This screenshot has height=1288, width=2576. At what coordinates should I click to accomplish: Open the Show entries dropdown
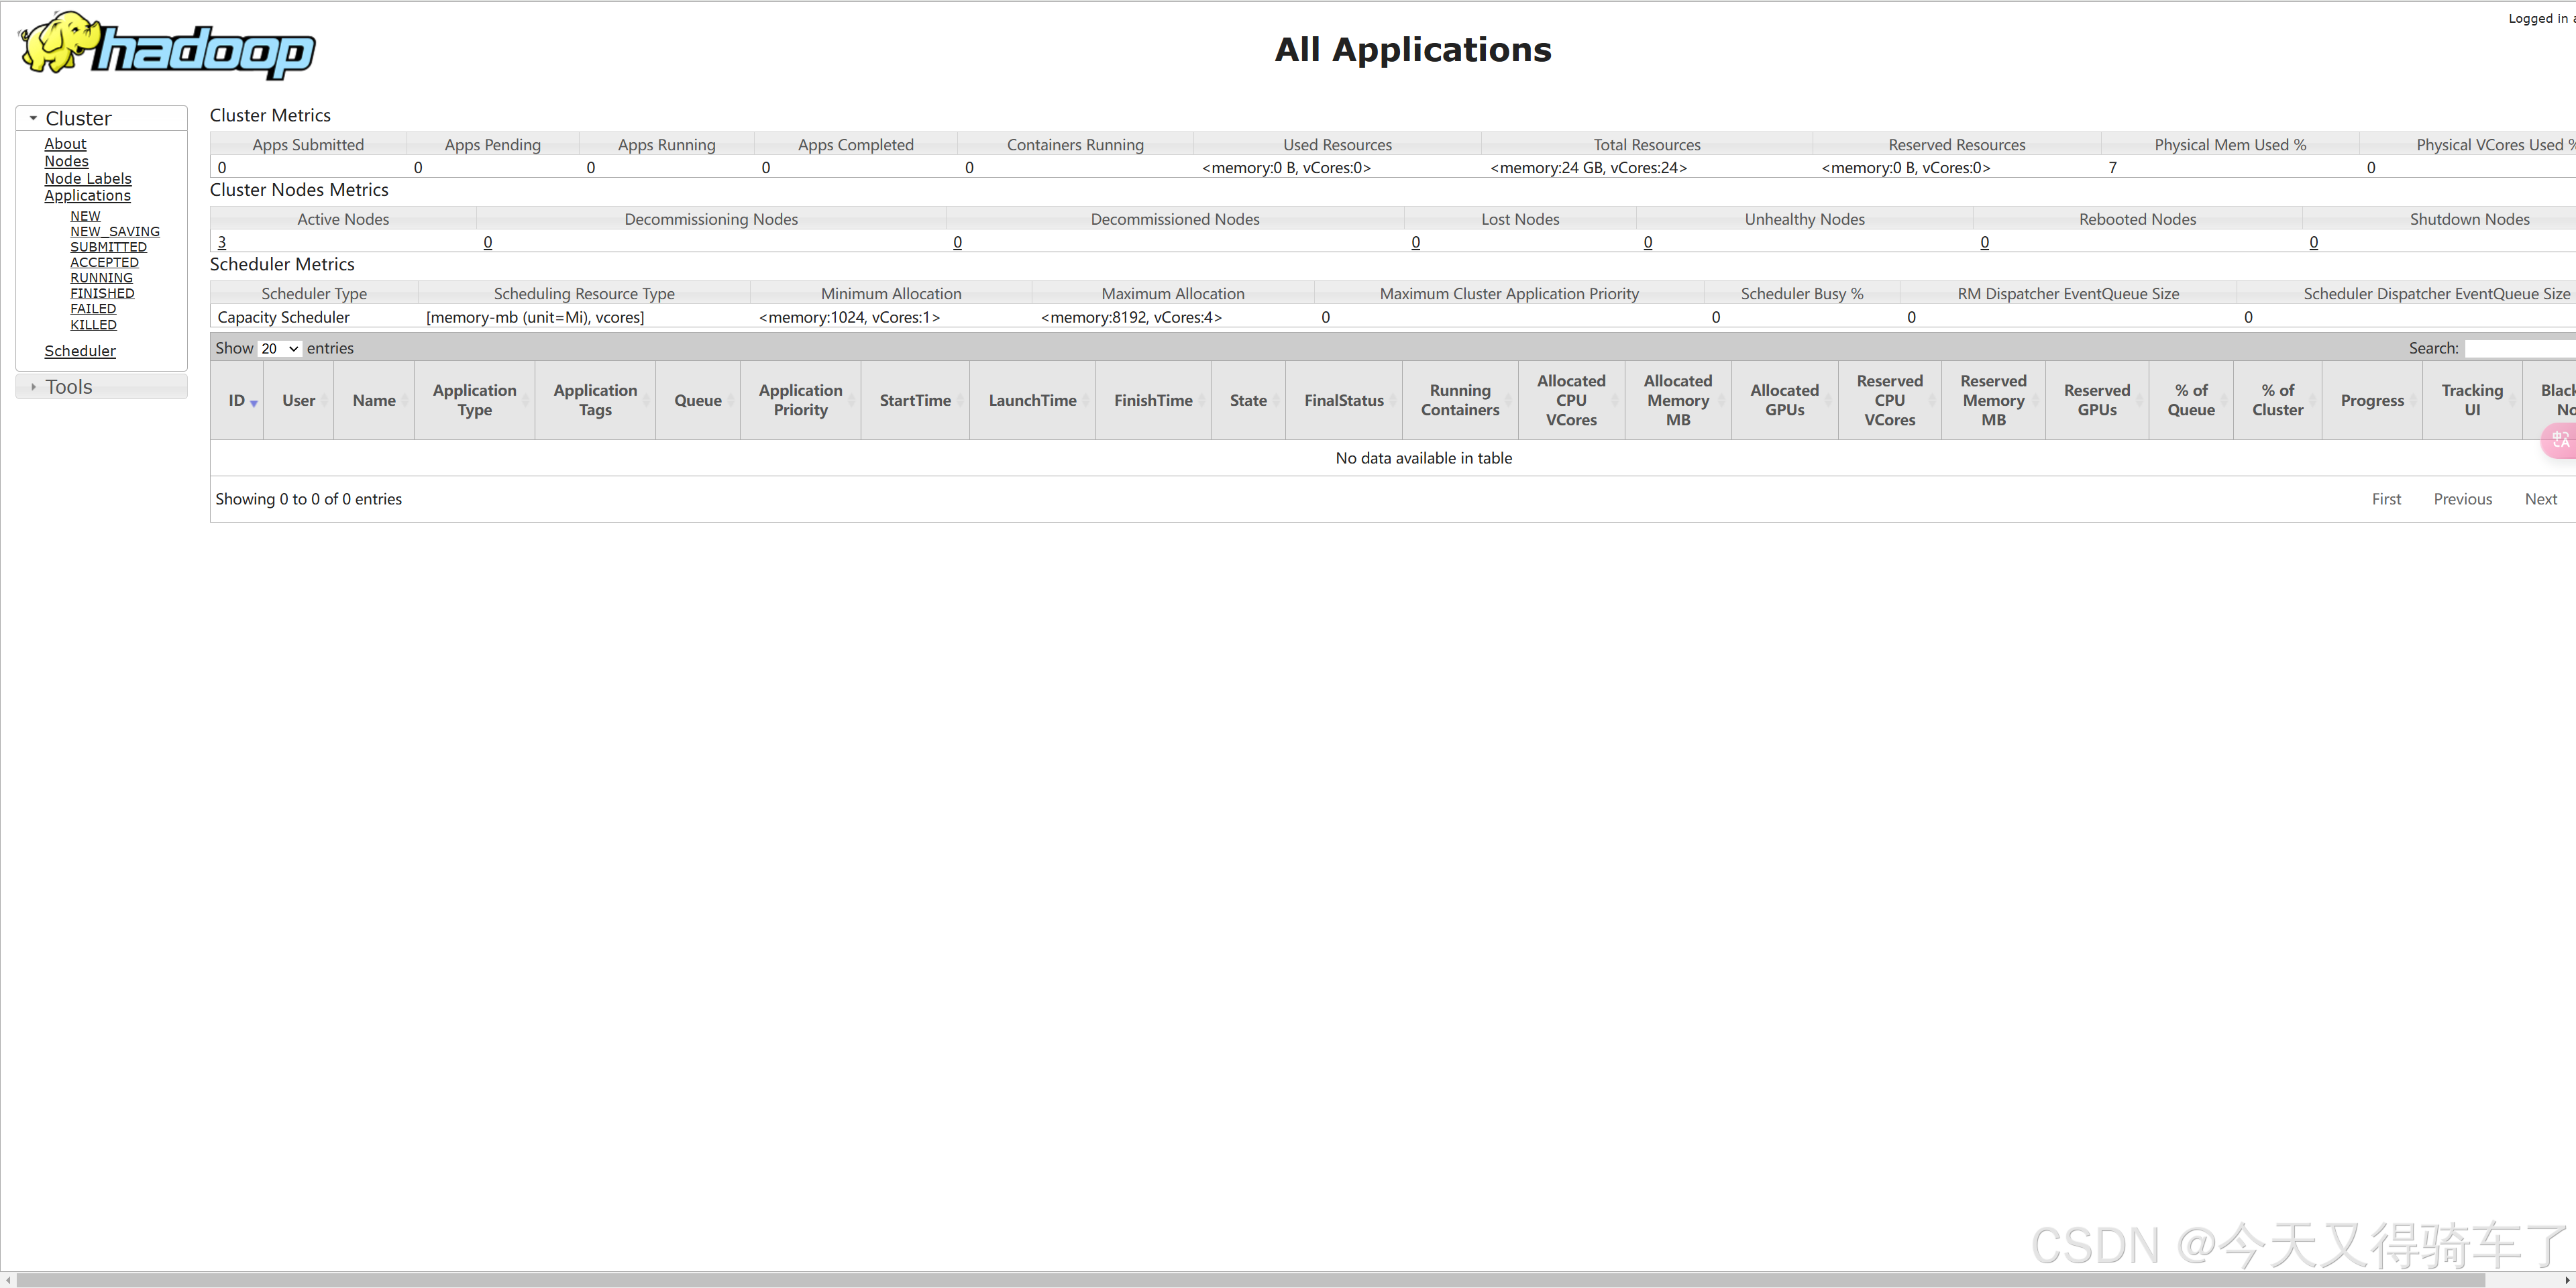280,348
